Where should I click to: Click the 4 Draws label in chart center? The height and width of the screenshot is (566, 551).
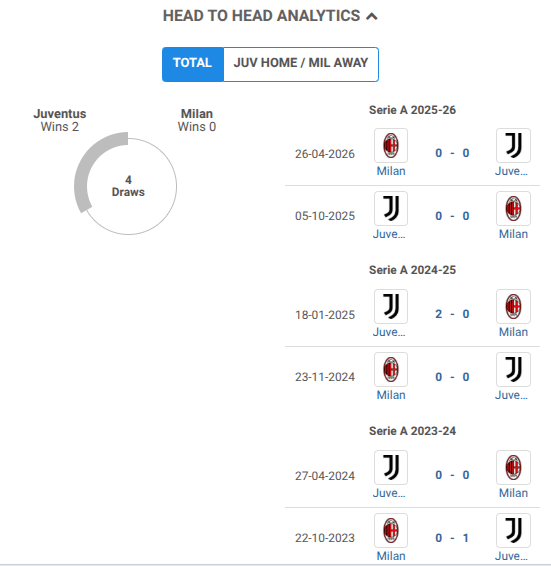click(x=128, y=186)
